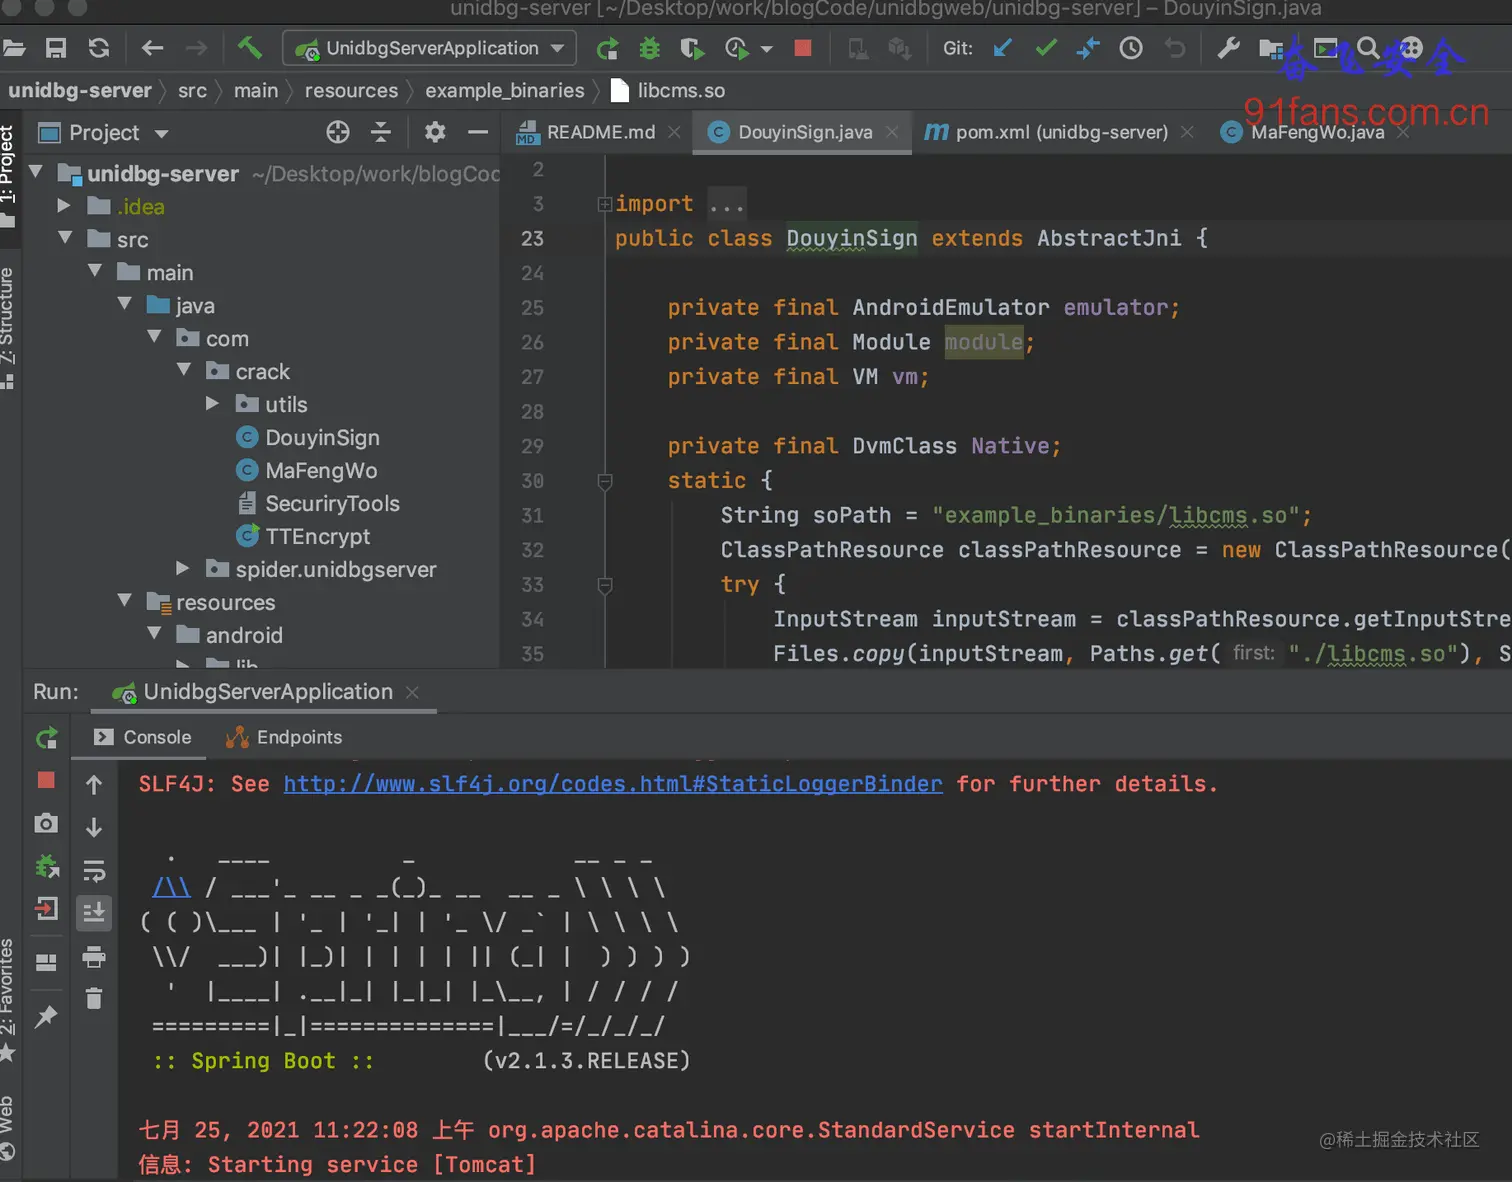Click the Git update project arrow

click(1002, 48)
